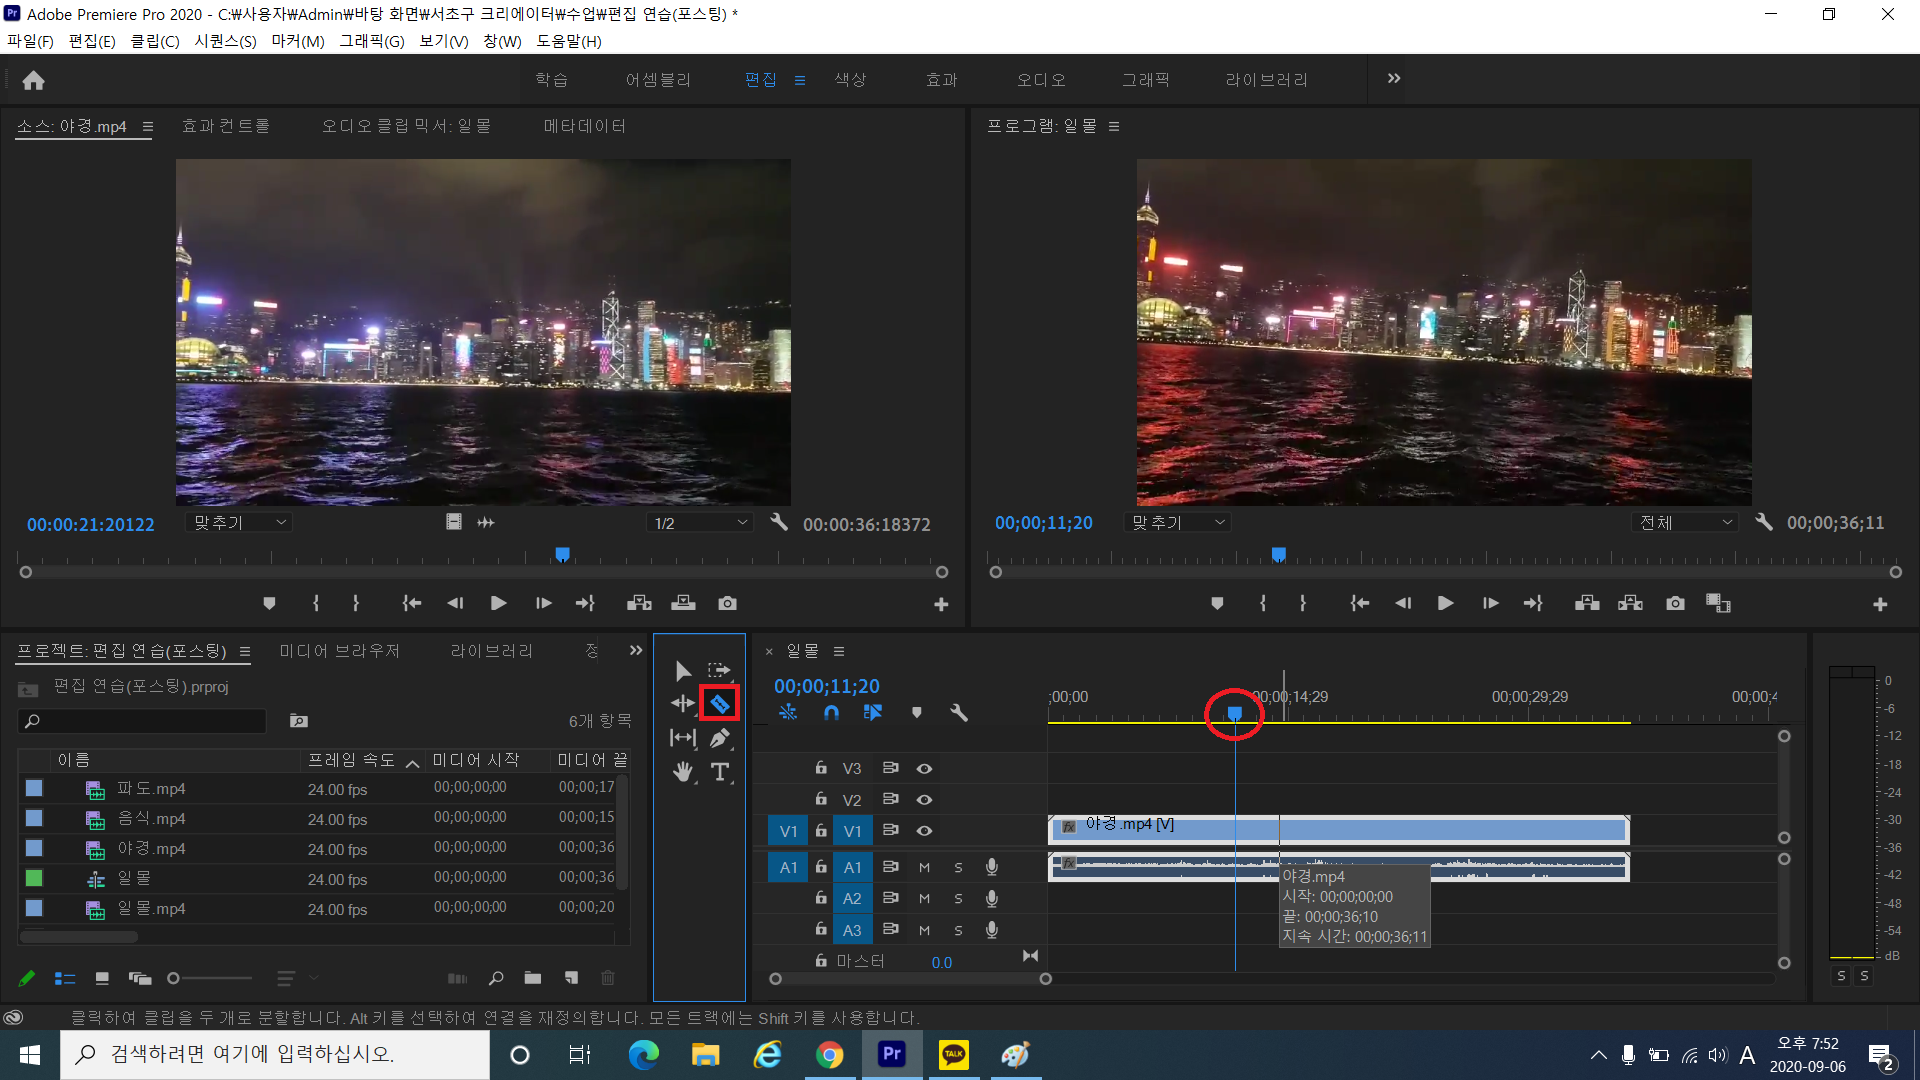Open Source monitor playback resolution 1/2 dropdown
1920x1080 pixels.
(700, 523)
